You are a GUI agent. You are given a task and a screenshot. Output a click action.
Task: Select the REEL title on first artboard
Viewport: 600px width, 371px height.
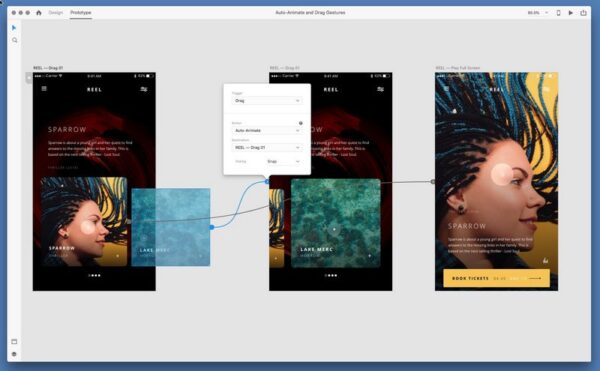94,89
